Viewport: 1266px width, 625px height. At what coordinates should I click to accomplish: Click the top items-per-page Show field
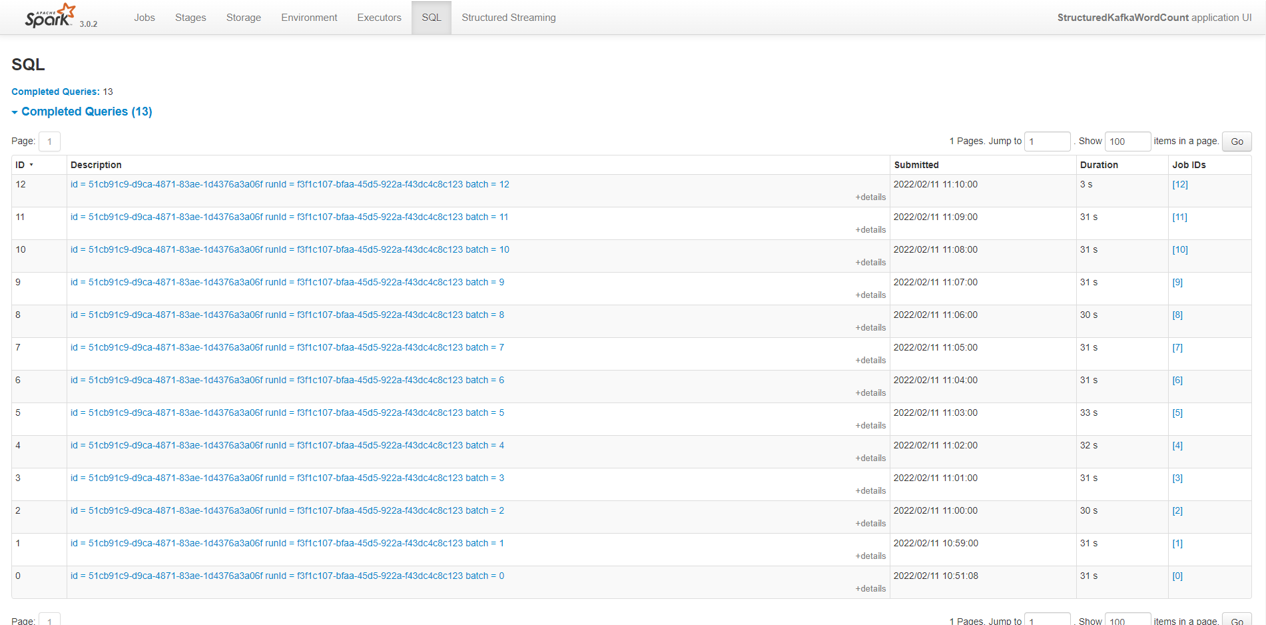(x=1127, y=142)
